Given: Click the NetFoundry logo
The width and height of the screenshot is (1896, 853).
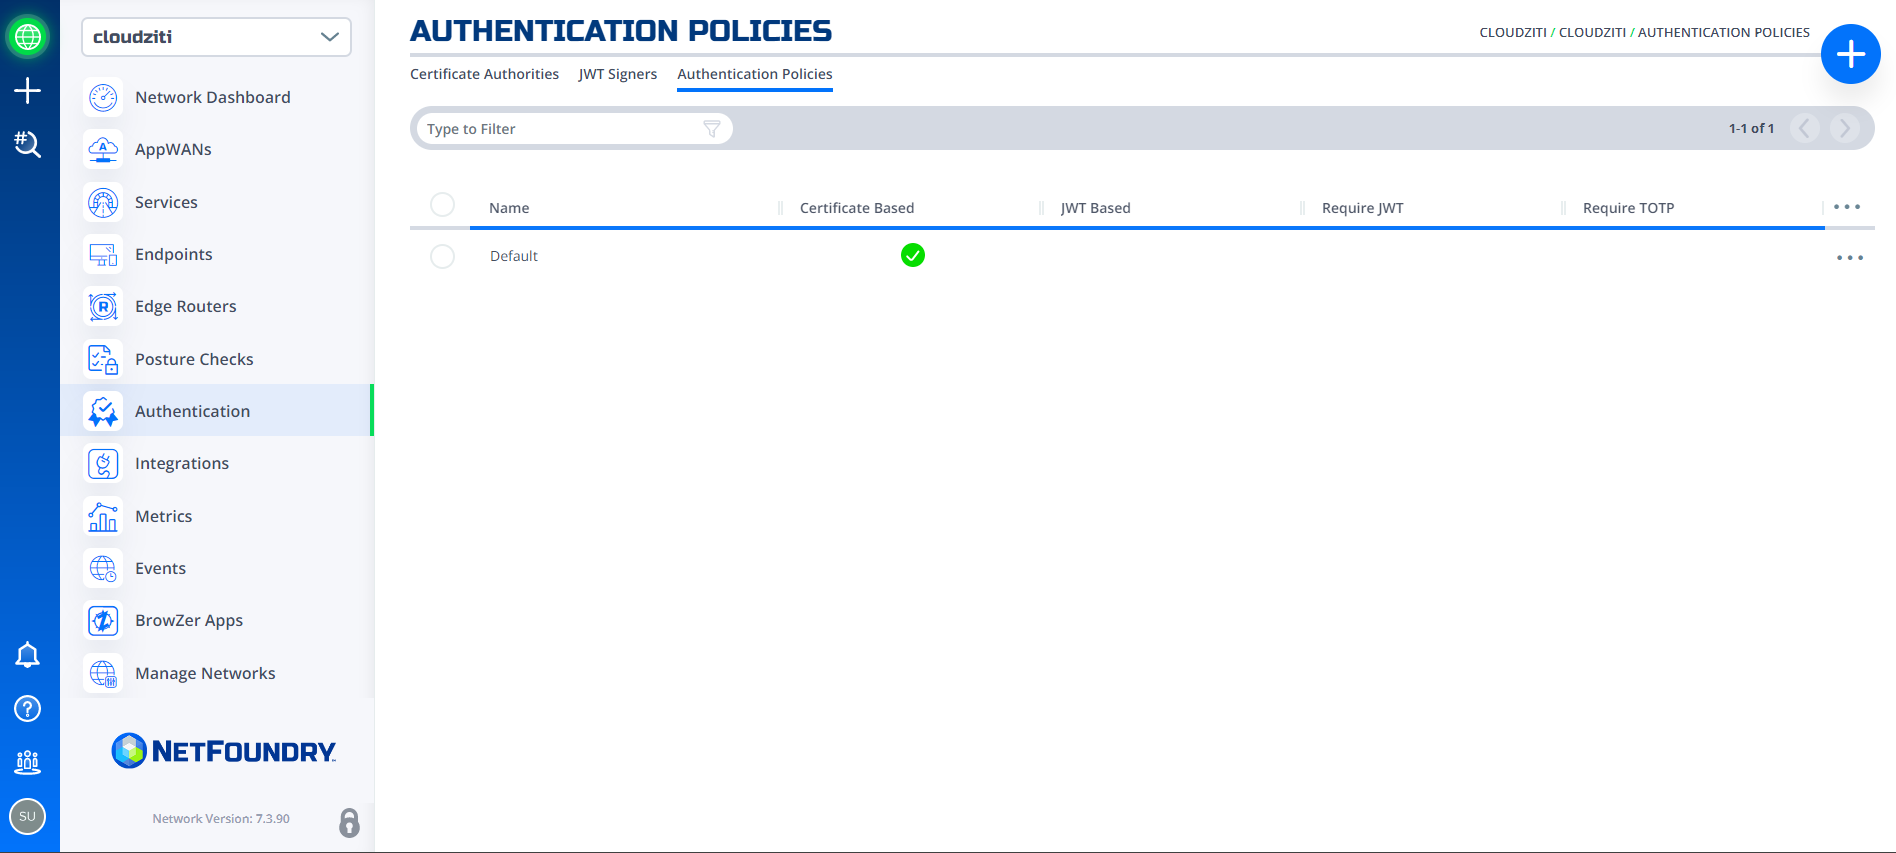Looking at the screenshot, I should point(224,751).
